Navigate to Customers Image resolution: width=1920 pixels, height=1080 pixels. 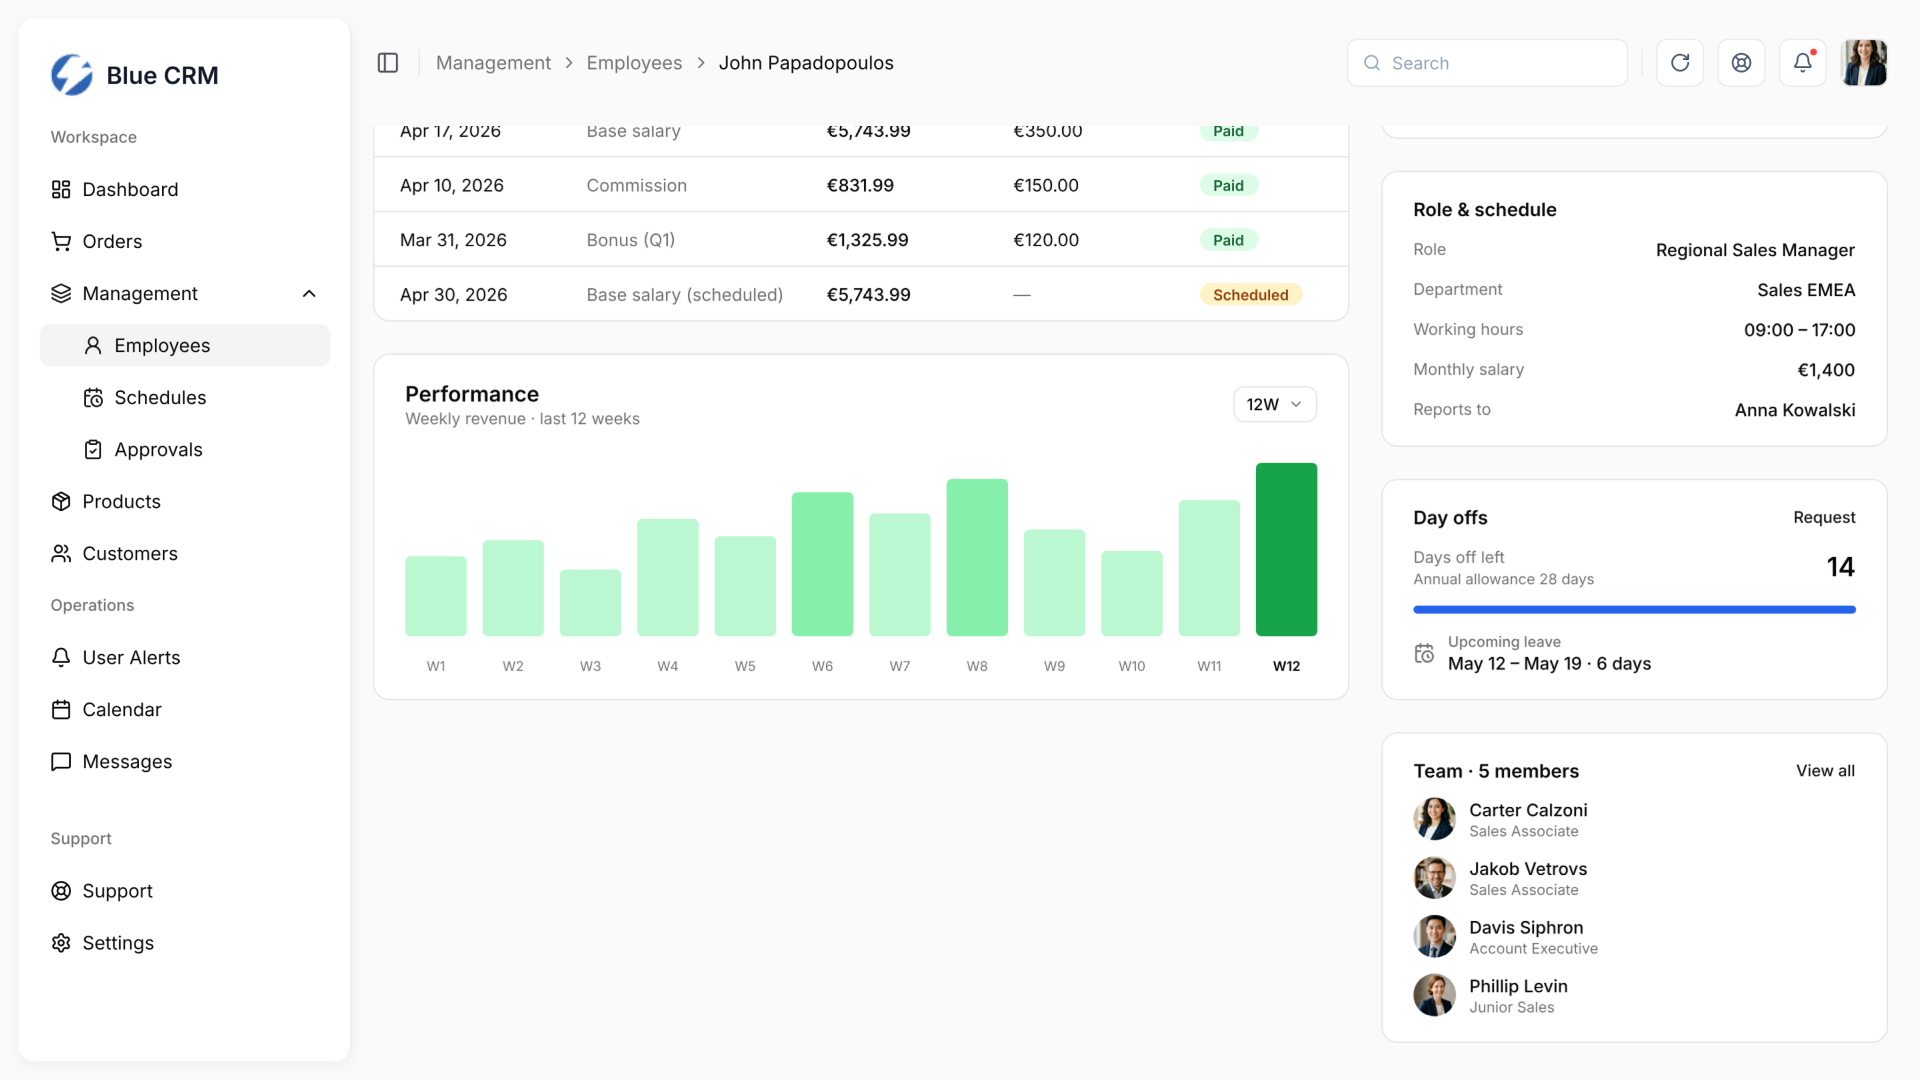pyautogui.click(x=185, y=553)
